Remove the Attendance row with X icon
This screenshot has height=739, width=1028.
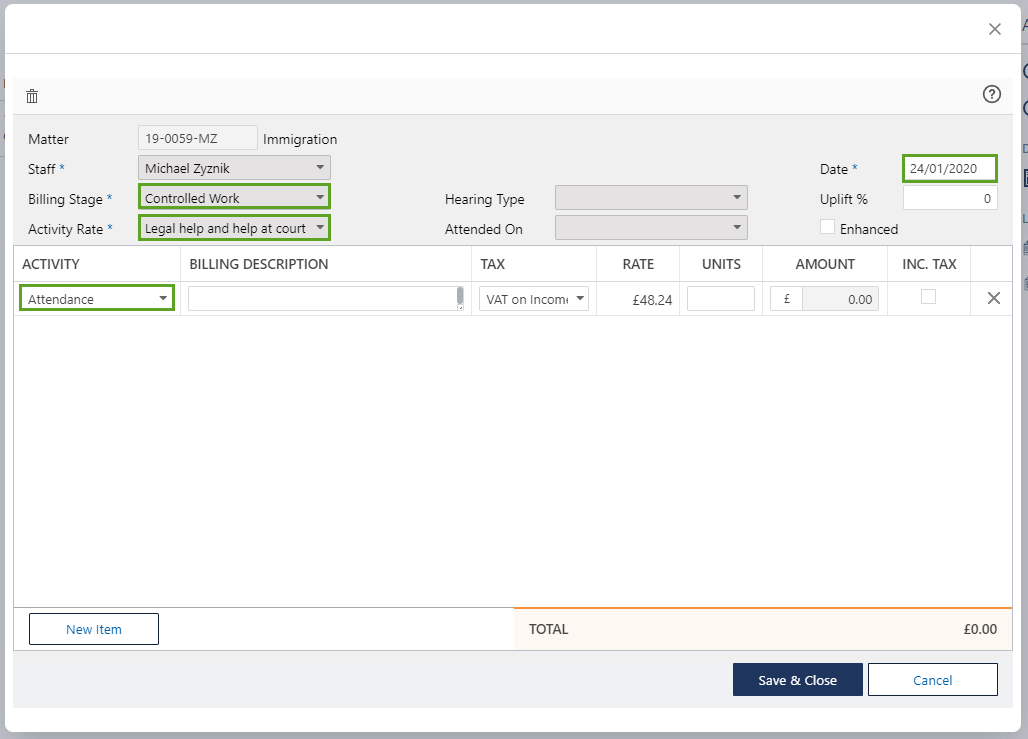tap(993, 298)
